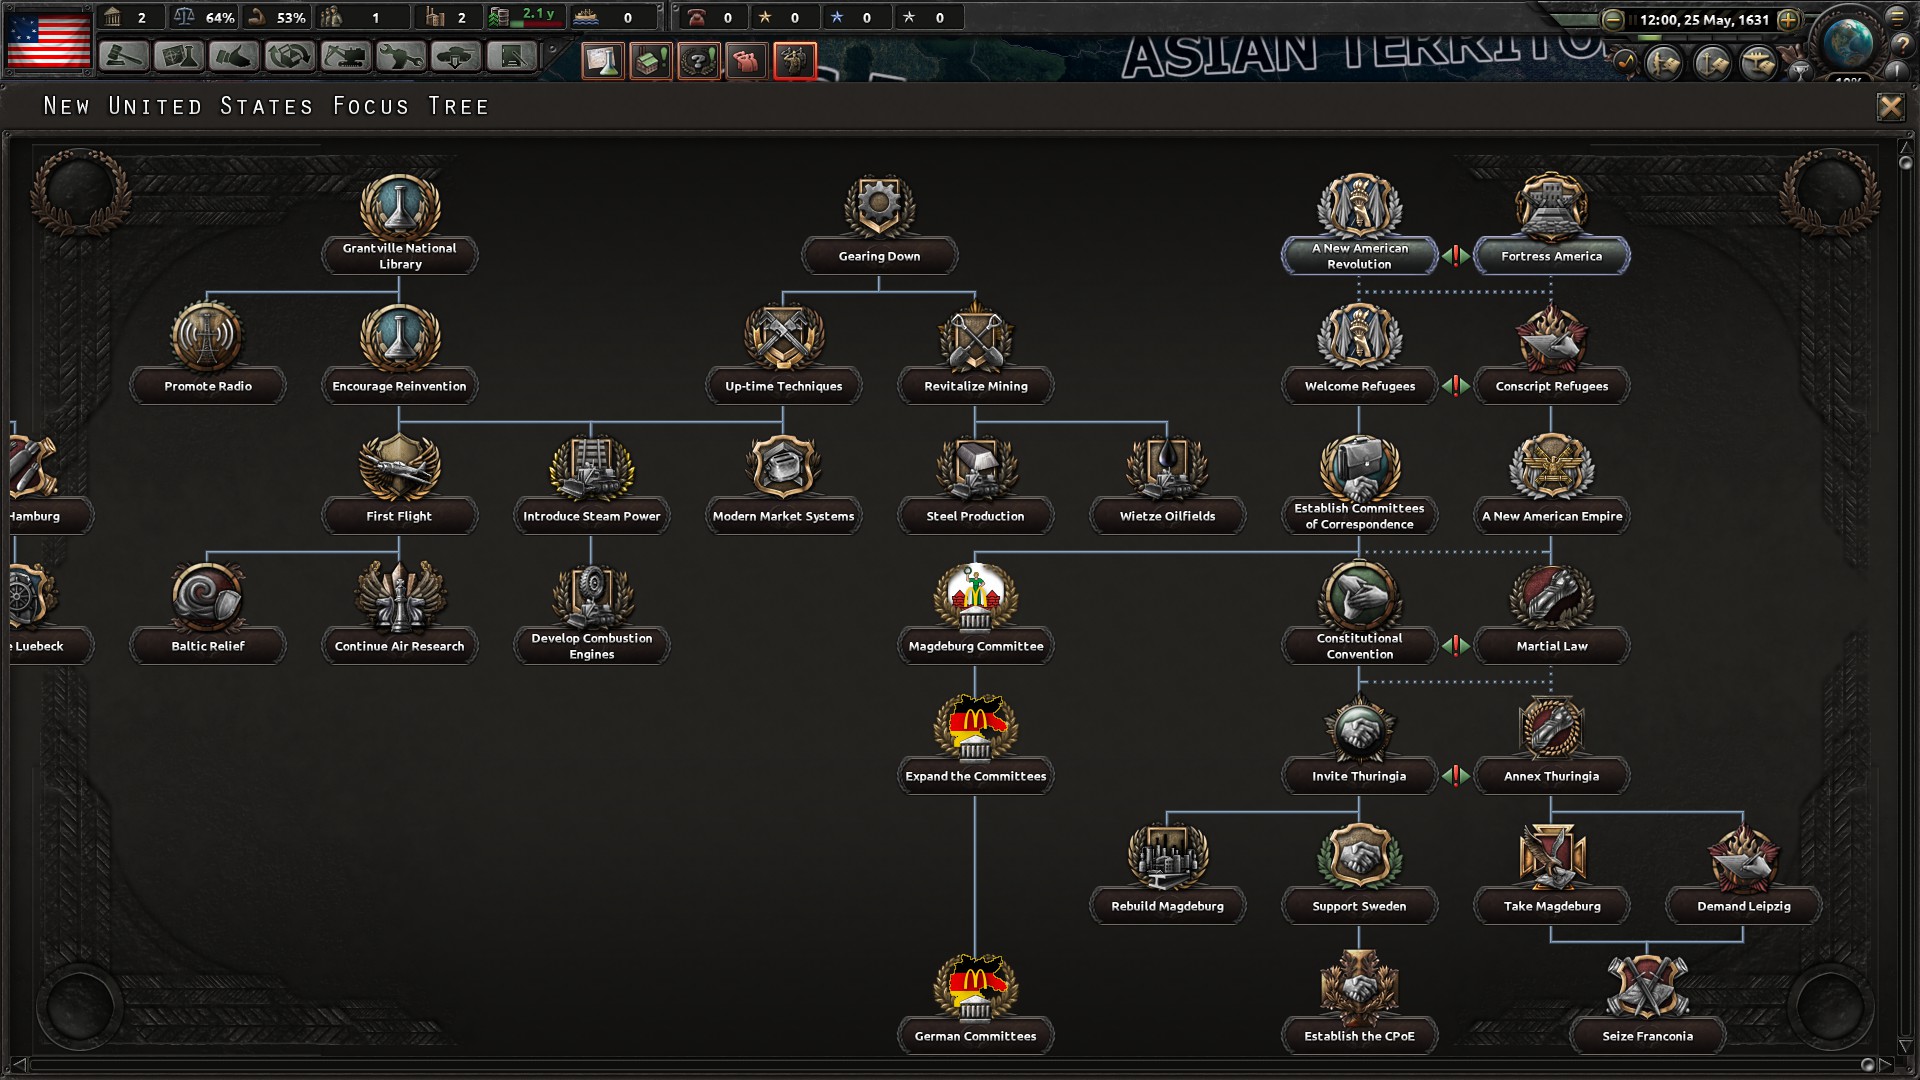The image size is (1920, 1080).
Task: Select the Expand the Committees focus icon
Action: coord(976,727)
